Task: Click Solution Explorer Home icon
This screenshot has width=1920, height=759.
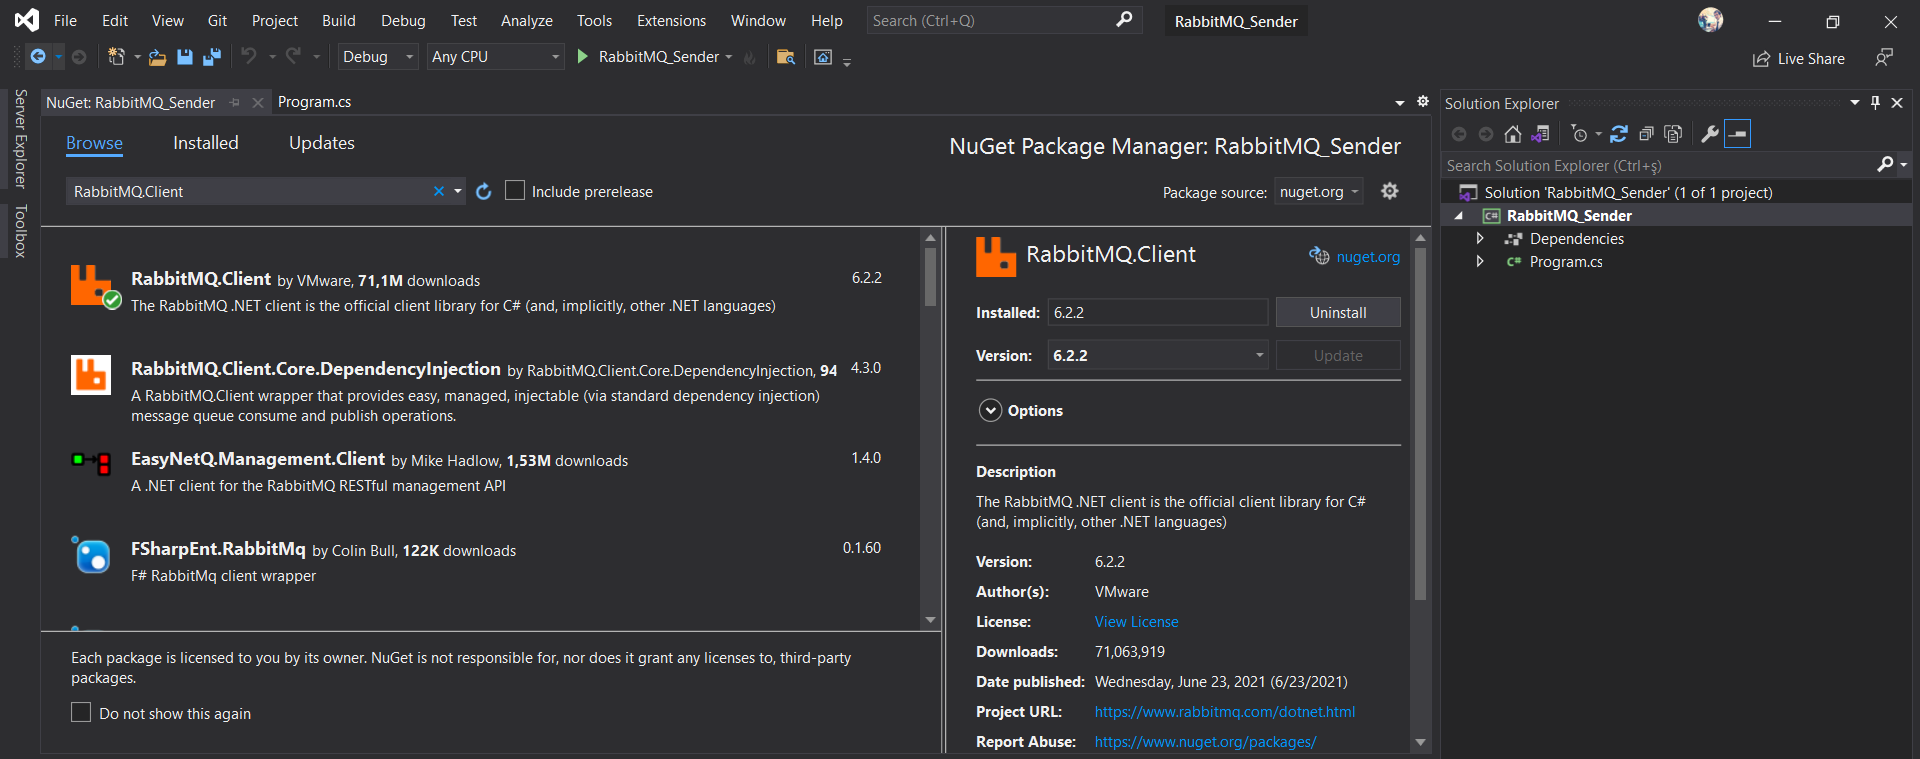Action: pyautogui.click(x=1513, y=134)
